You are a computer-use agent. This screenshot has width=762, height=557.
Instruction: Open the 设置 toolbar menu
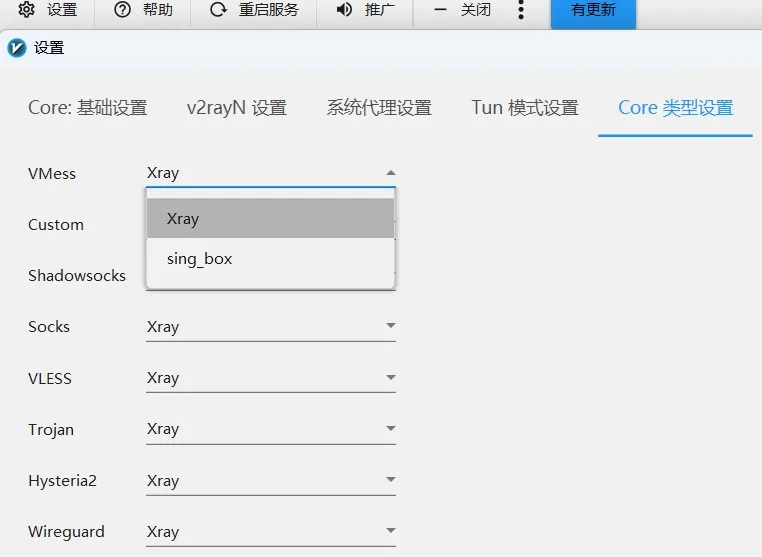pos(62,9)
